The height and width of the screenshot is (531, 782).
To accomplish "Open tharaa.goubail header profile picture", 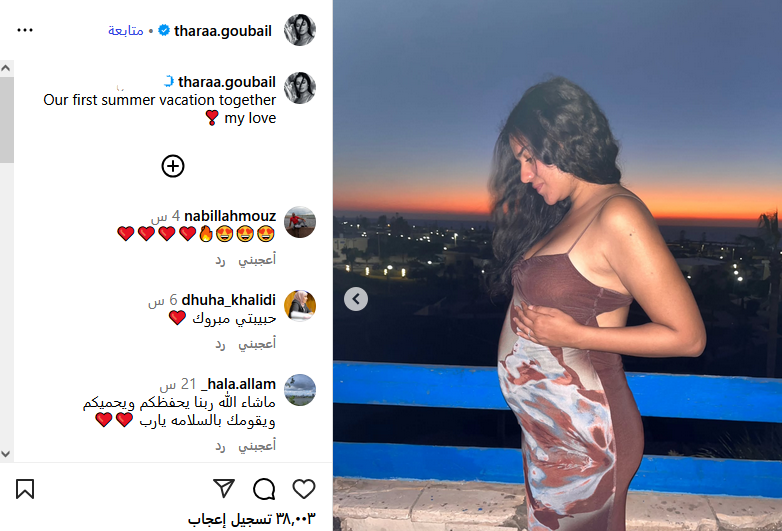I will coord(300,30).
